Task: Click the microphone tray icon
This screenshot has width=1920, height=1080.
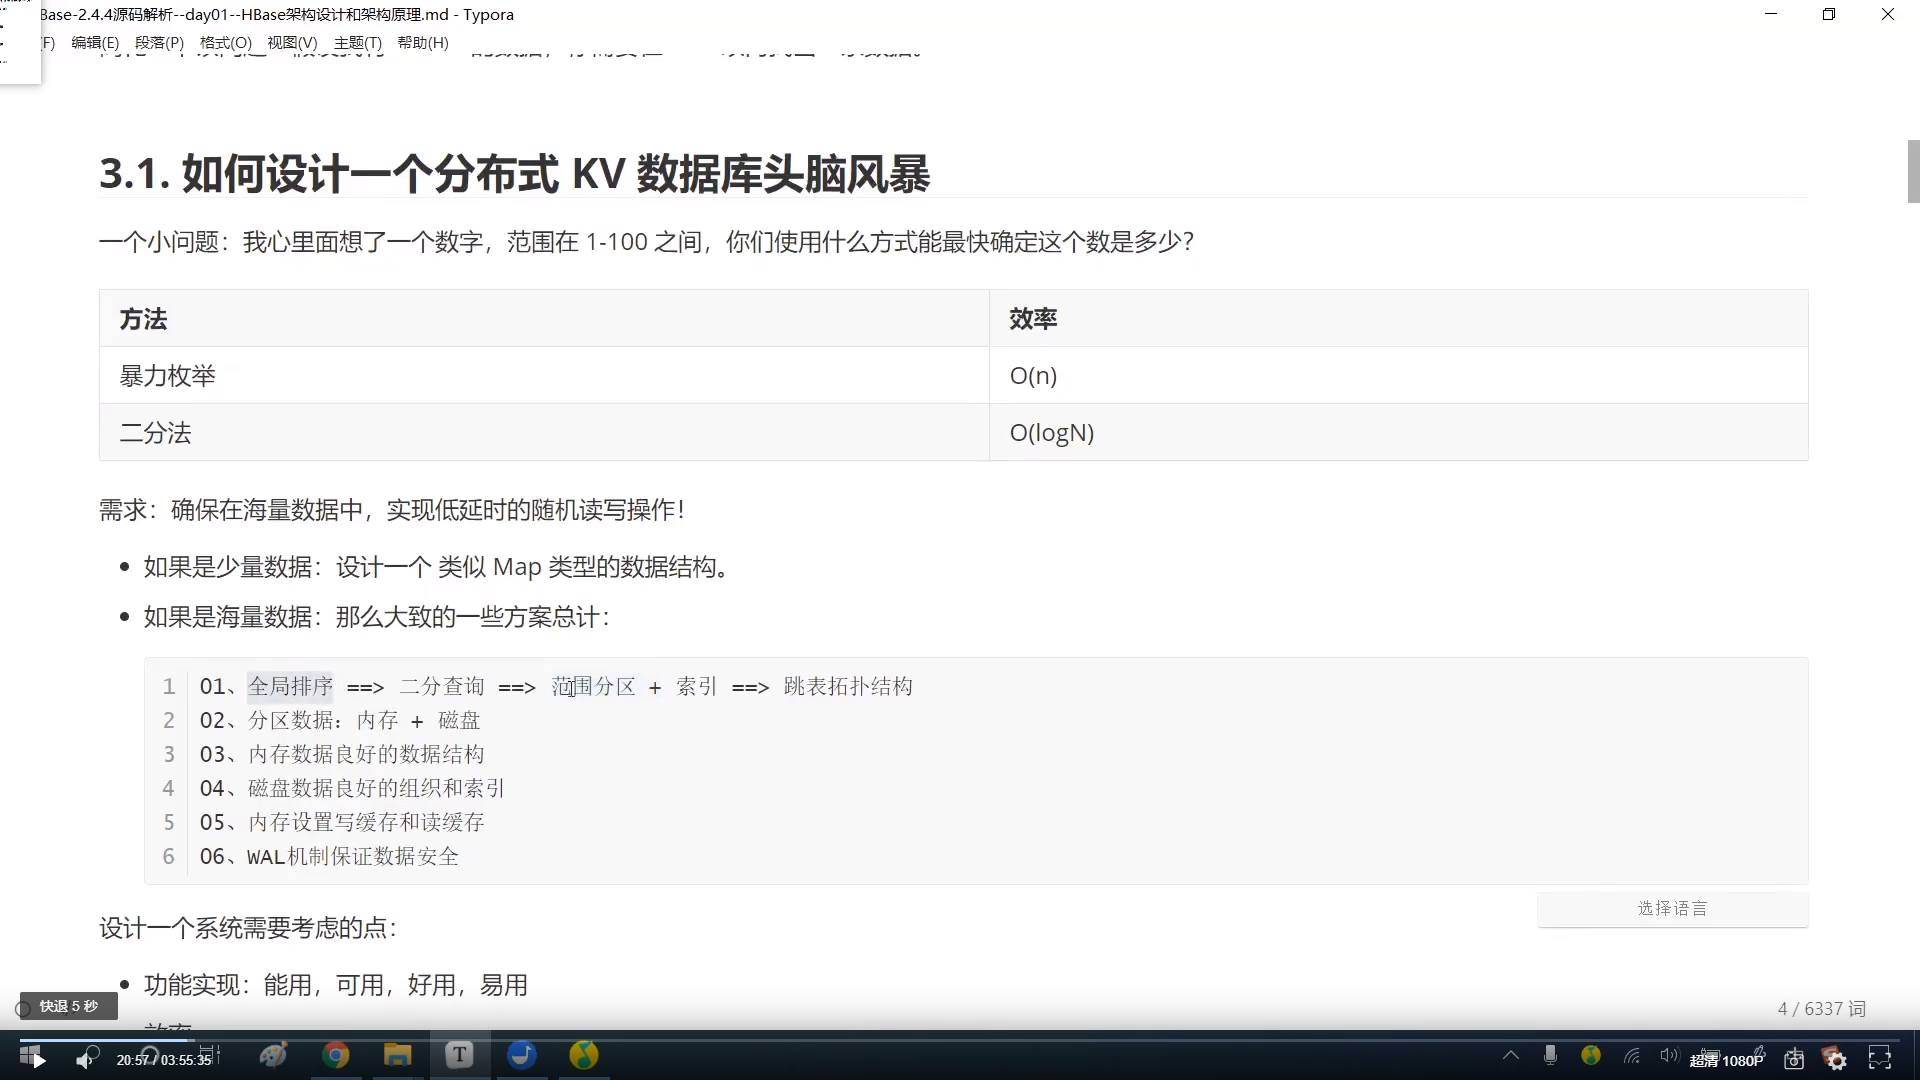Action: tap(1550, 1055)
